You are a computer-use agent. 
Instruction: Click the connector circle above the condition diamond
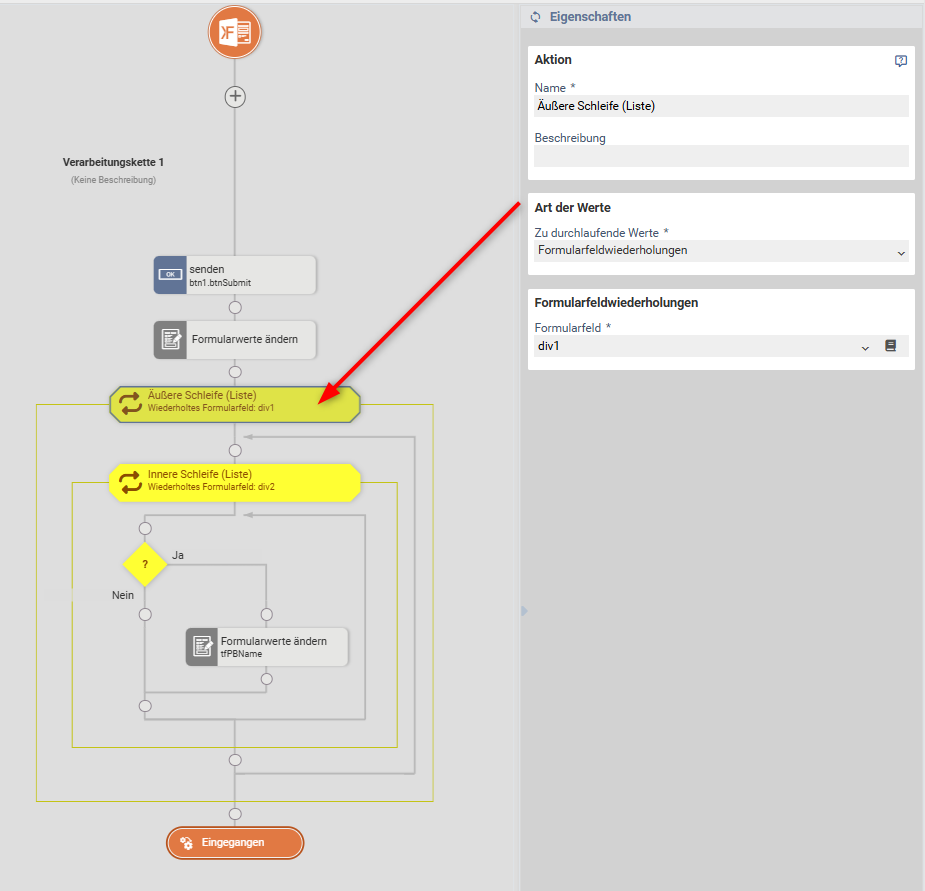pyautogui.click(x=145, y=528)
